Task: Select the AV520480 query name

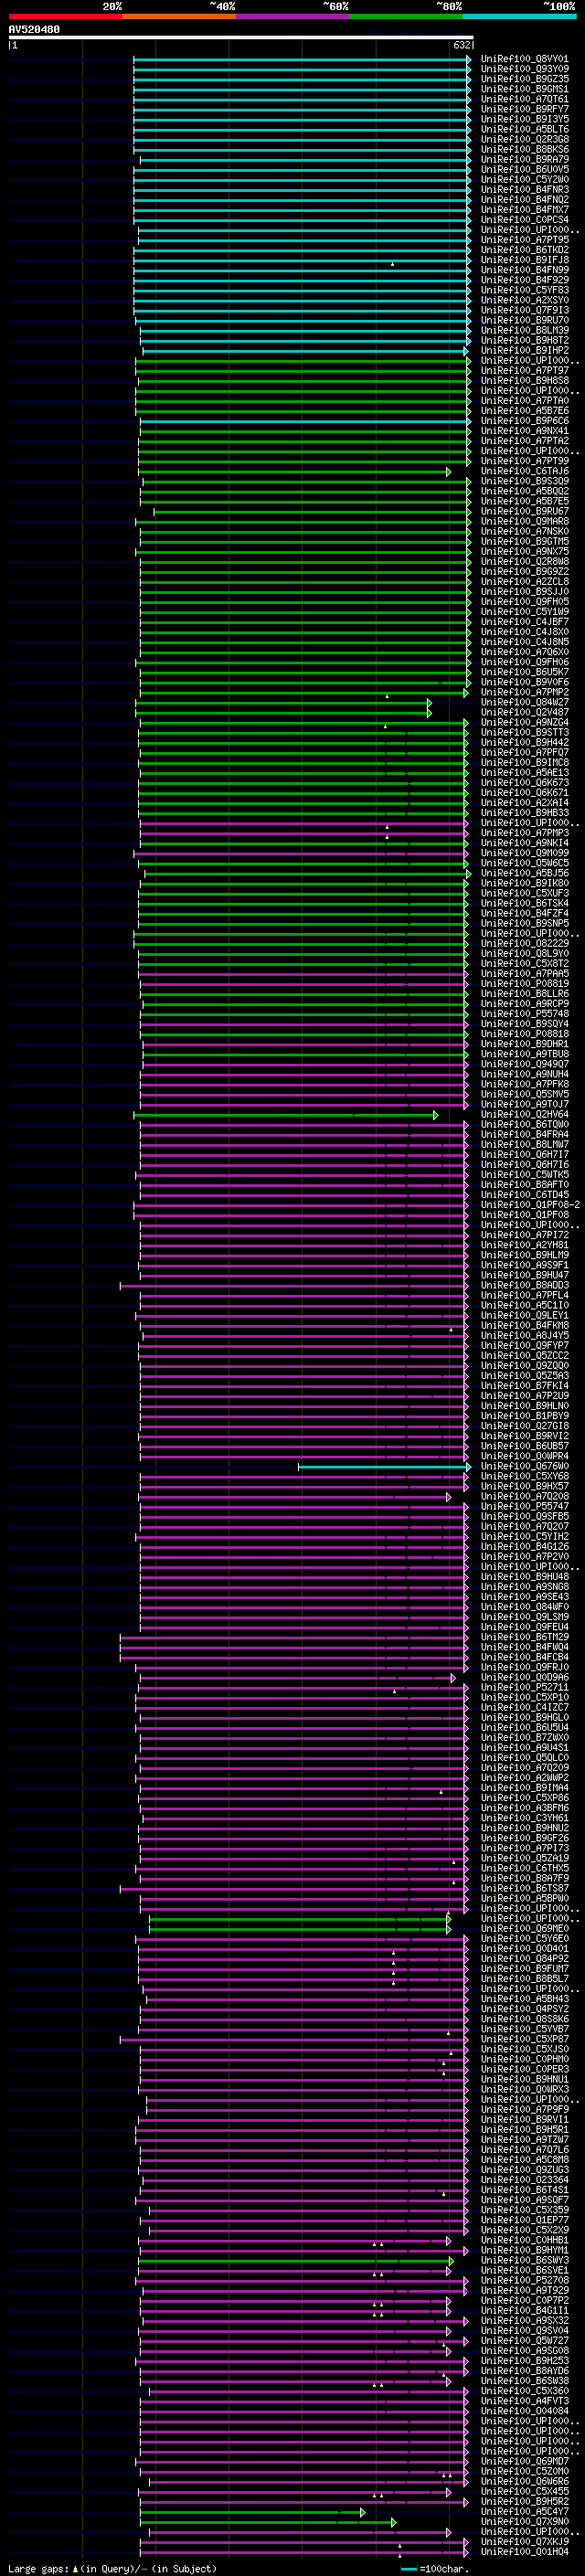Action: coord(34,30)
